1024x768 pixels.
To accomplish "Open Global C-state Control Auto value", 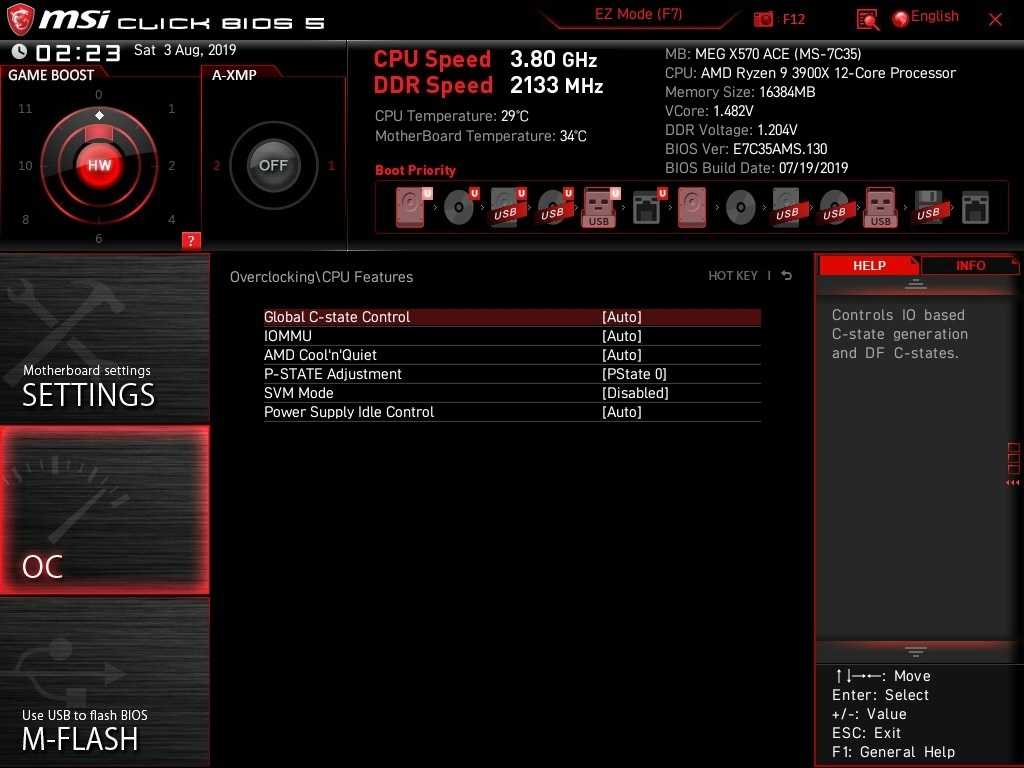I will click(x=621, y=317).
